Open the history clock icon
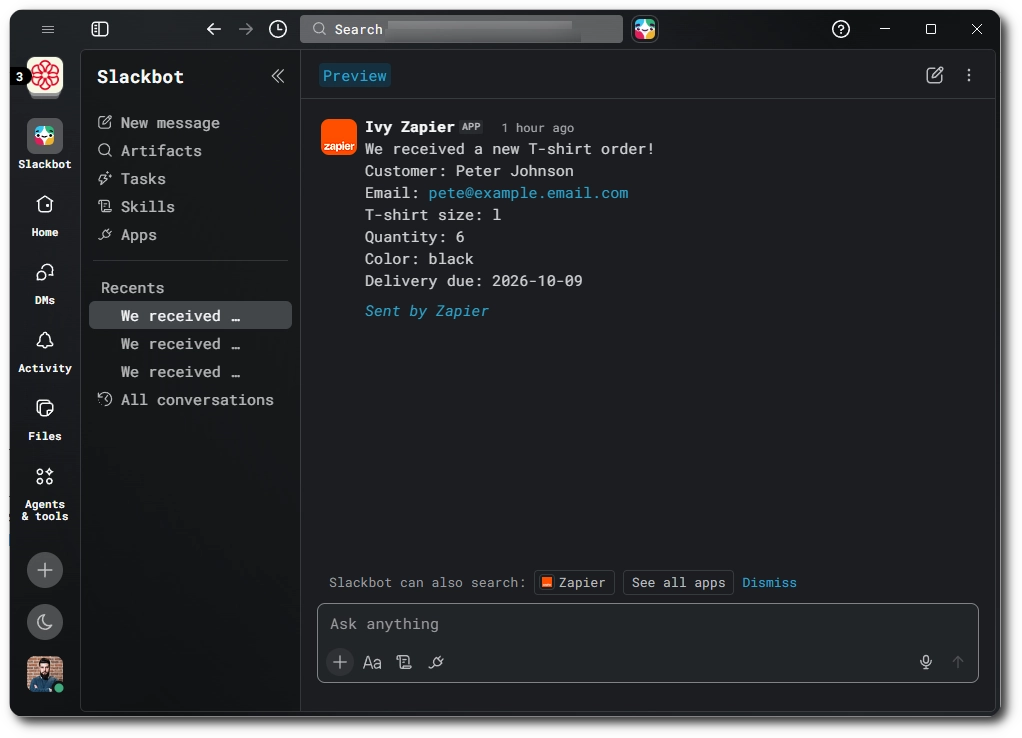The image size is (1022, 738). (x=278, y=29)
